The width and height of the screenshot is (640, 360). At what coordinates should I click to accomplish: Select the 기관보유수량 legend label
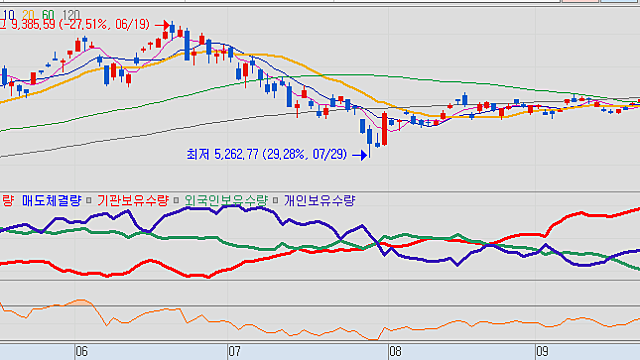(133, 201)
